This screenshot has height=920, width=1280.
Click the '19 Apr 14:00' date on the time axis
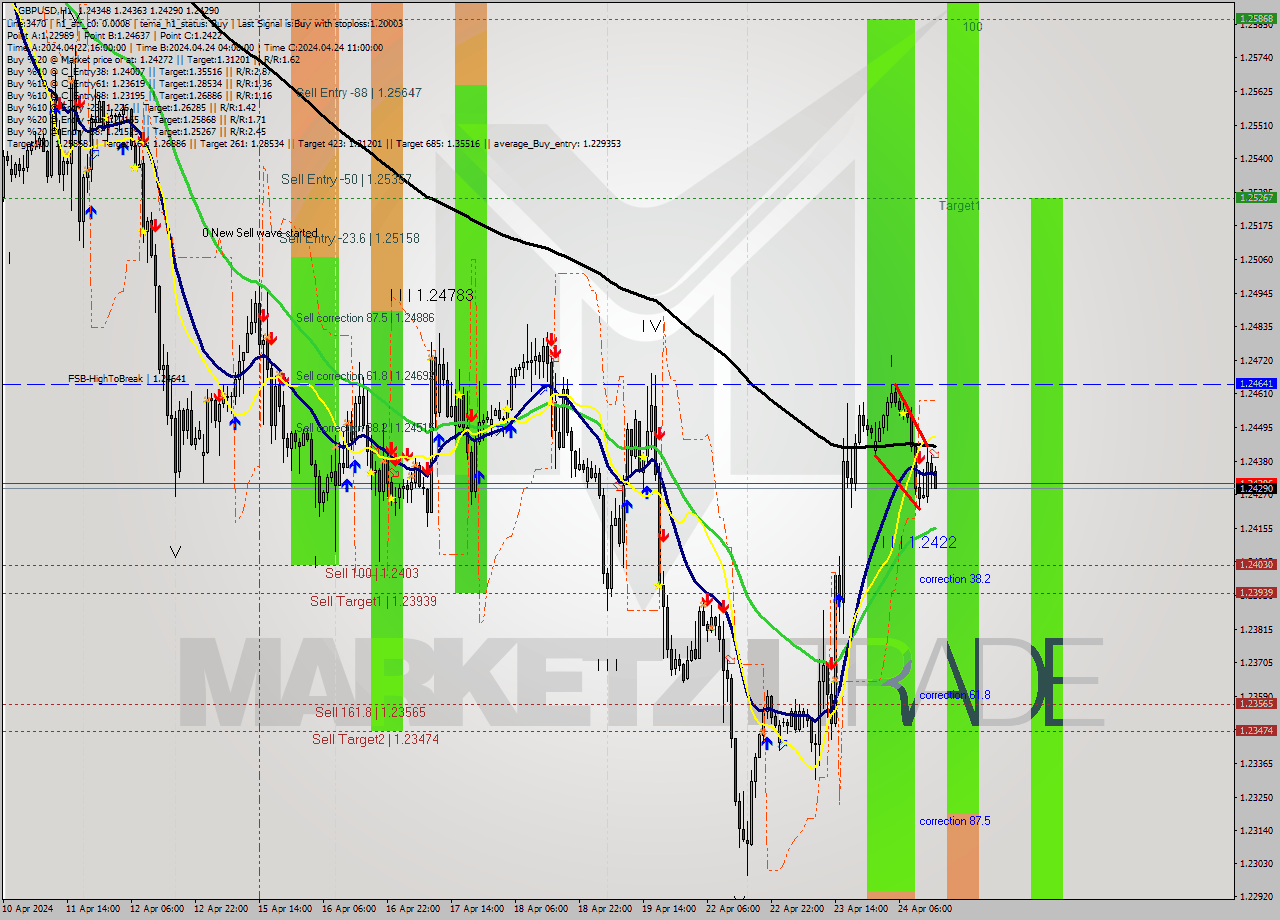[670, 909]
